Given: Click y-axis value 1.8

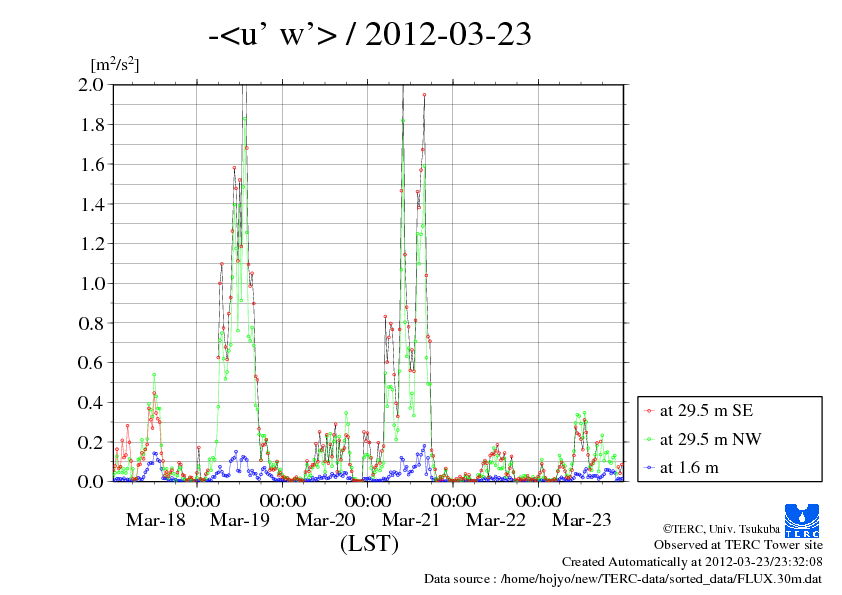Looking at the screenshot, I should [92, 125].
